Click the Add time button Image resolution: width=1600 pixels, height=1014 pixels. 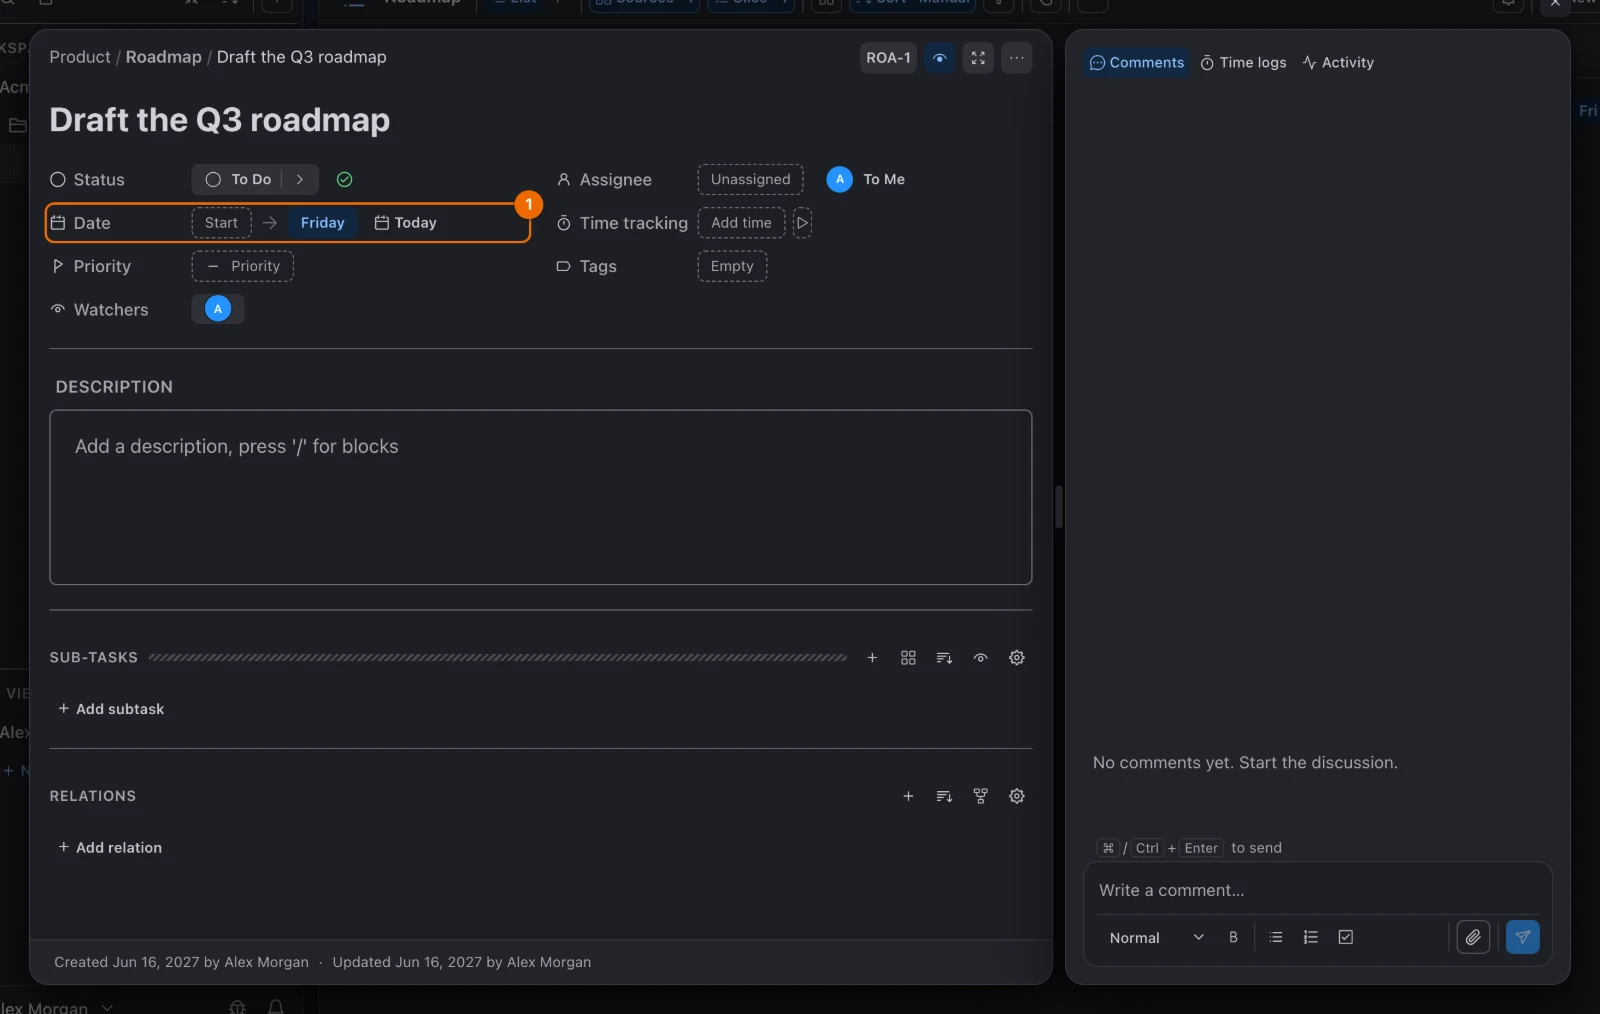coord(741,223)
